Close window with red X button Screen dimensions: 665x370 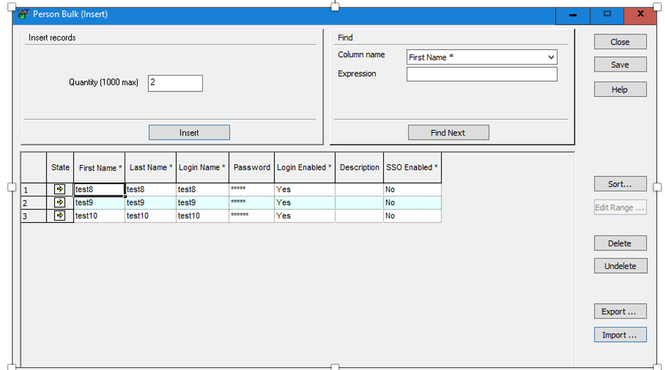pyautogui.click(x=640, y=15)
